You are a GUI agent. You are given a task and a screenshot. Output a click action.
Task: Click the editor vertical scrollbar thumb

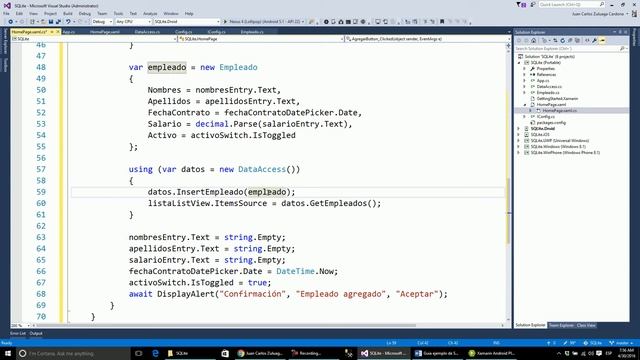(x=508, y=211)
